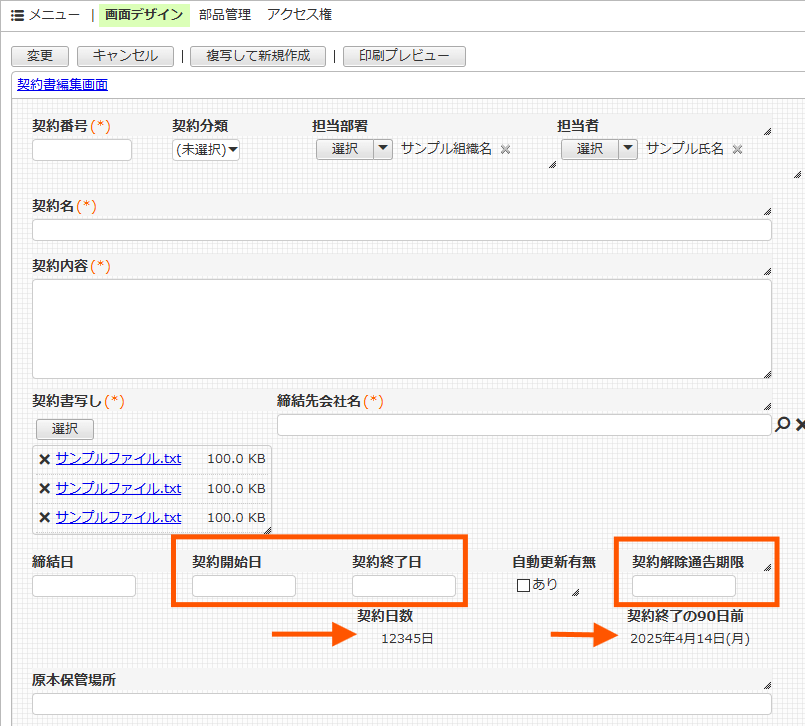
Task: Delete the second サンプルファイル.txt attachment
Action: coord(44,488)
